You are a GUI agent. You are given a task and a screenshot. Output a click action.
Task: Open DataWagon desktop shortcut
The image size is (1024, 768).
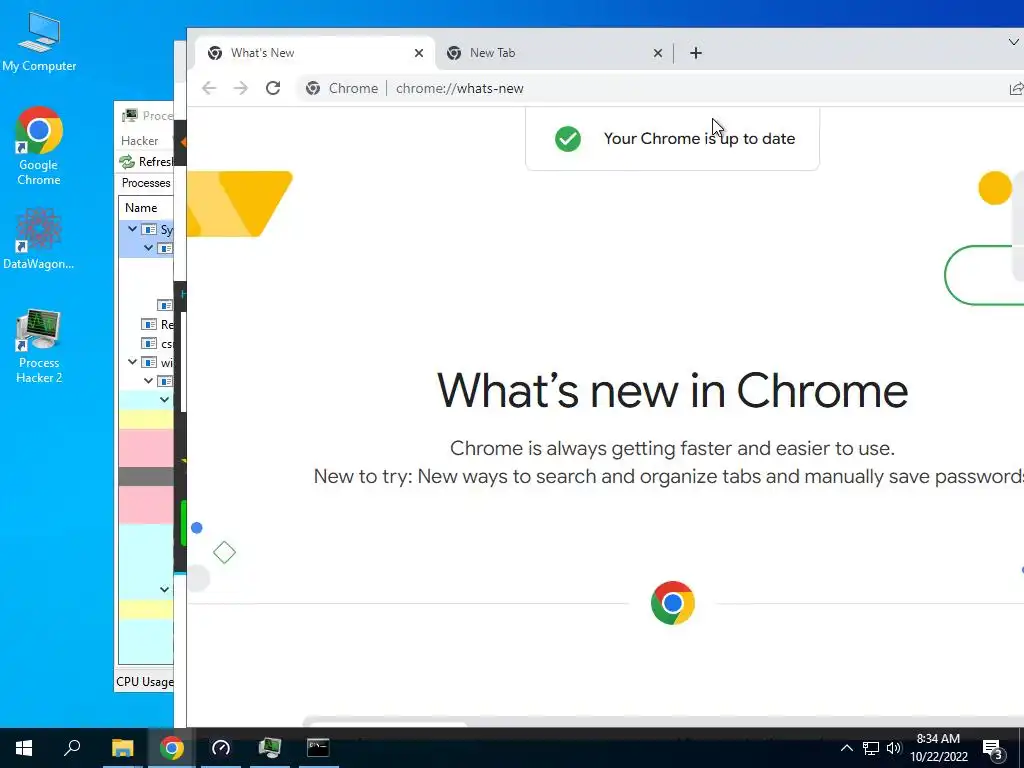[x=39, y=238]
